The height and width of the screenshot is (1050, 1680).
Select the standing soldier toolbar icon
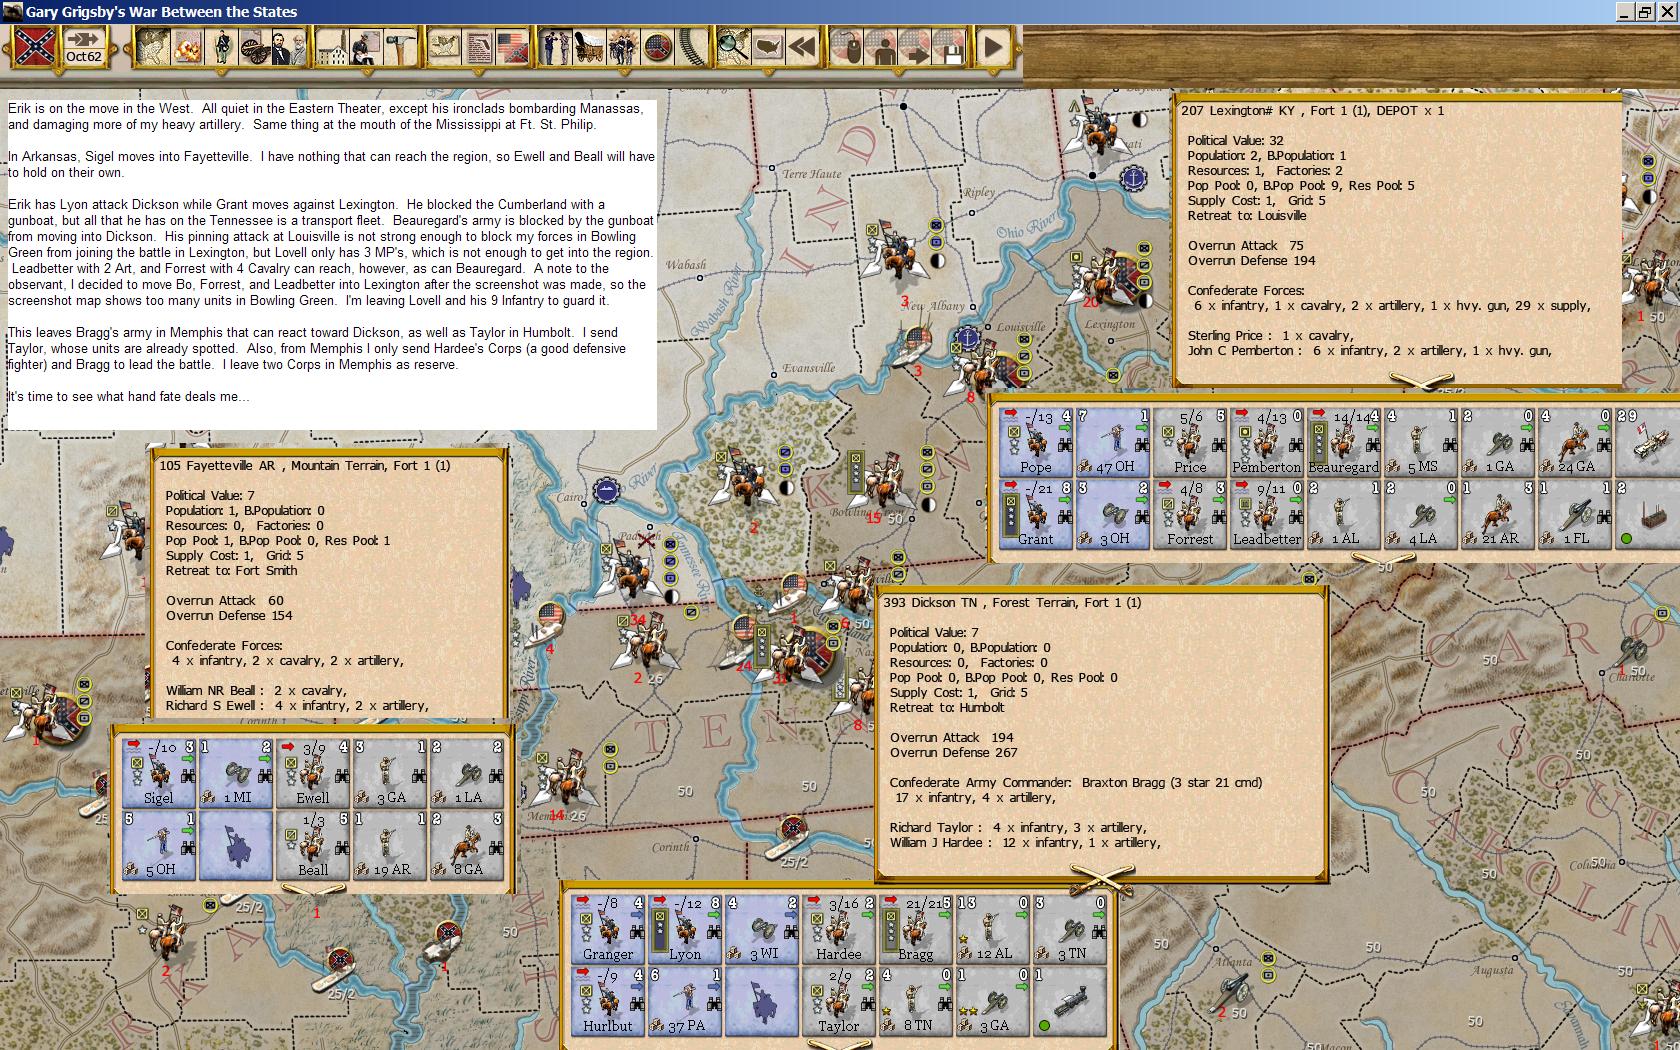(x=221, y=46)
